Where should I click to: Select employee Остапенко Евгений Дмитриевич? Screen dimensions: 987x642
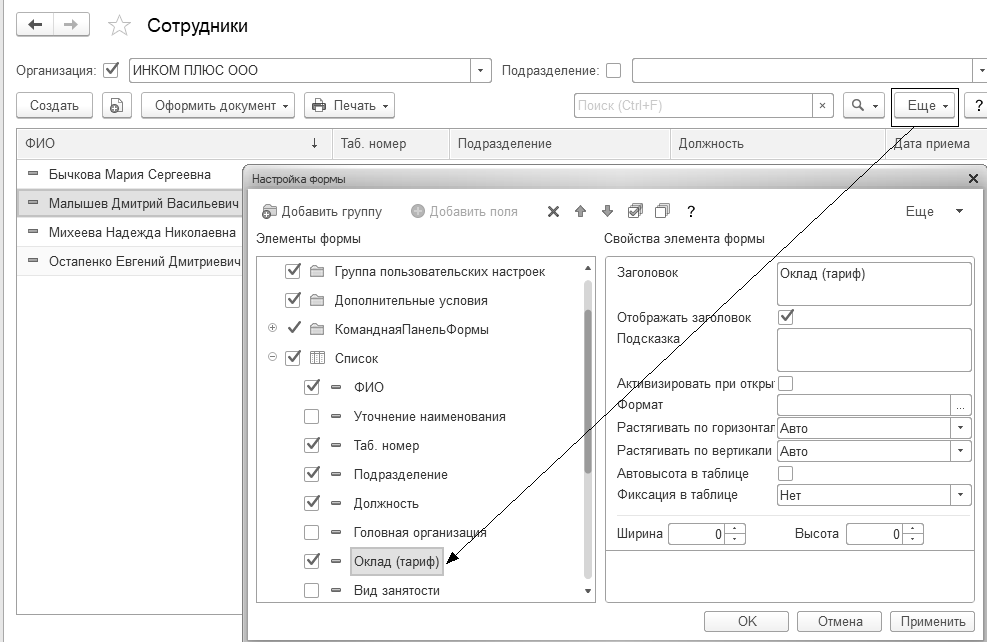(145, 261)
